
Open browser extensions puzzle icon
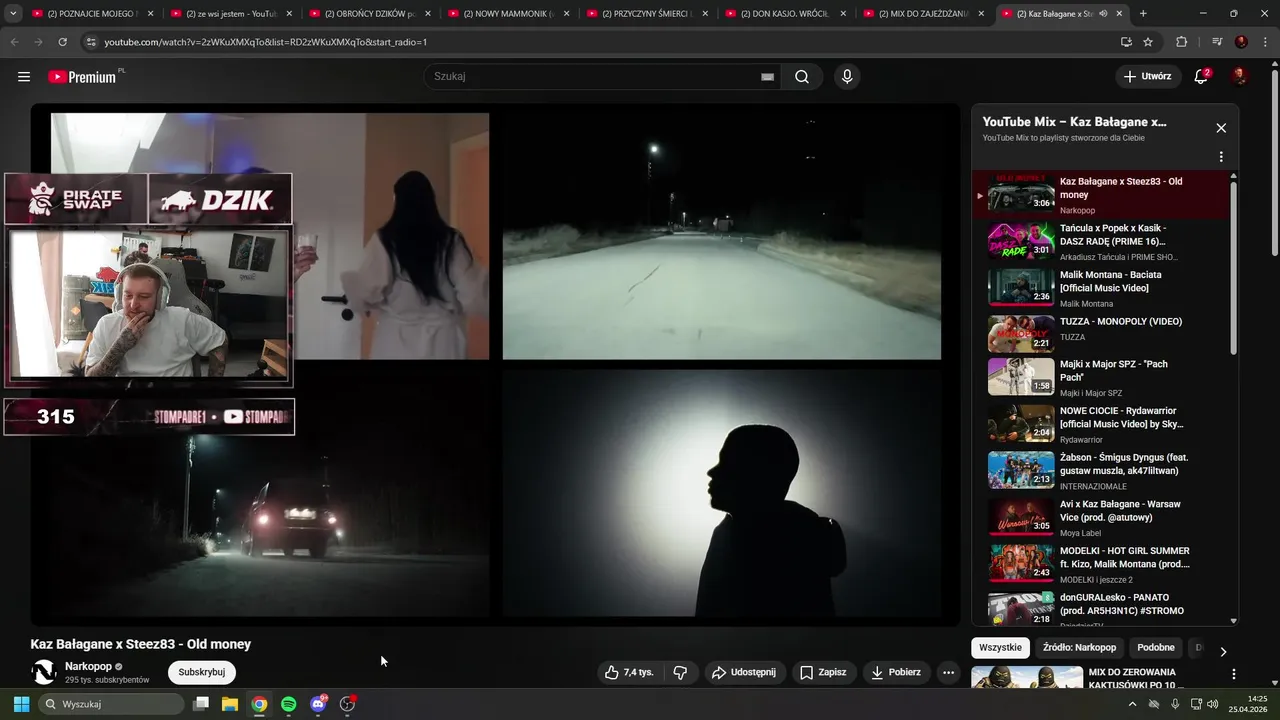coord(1181,42)
